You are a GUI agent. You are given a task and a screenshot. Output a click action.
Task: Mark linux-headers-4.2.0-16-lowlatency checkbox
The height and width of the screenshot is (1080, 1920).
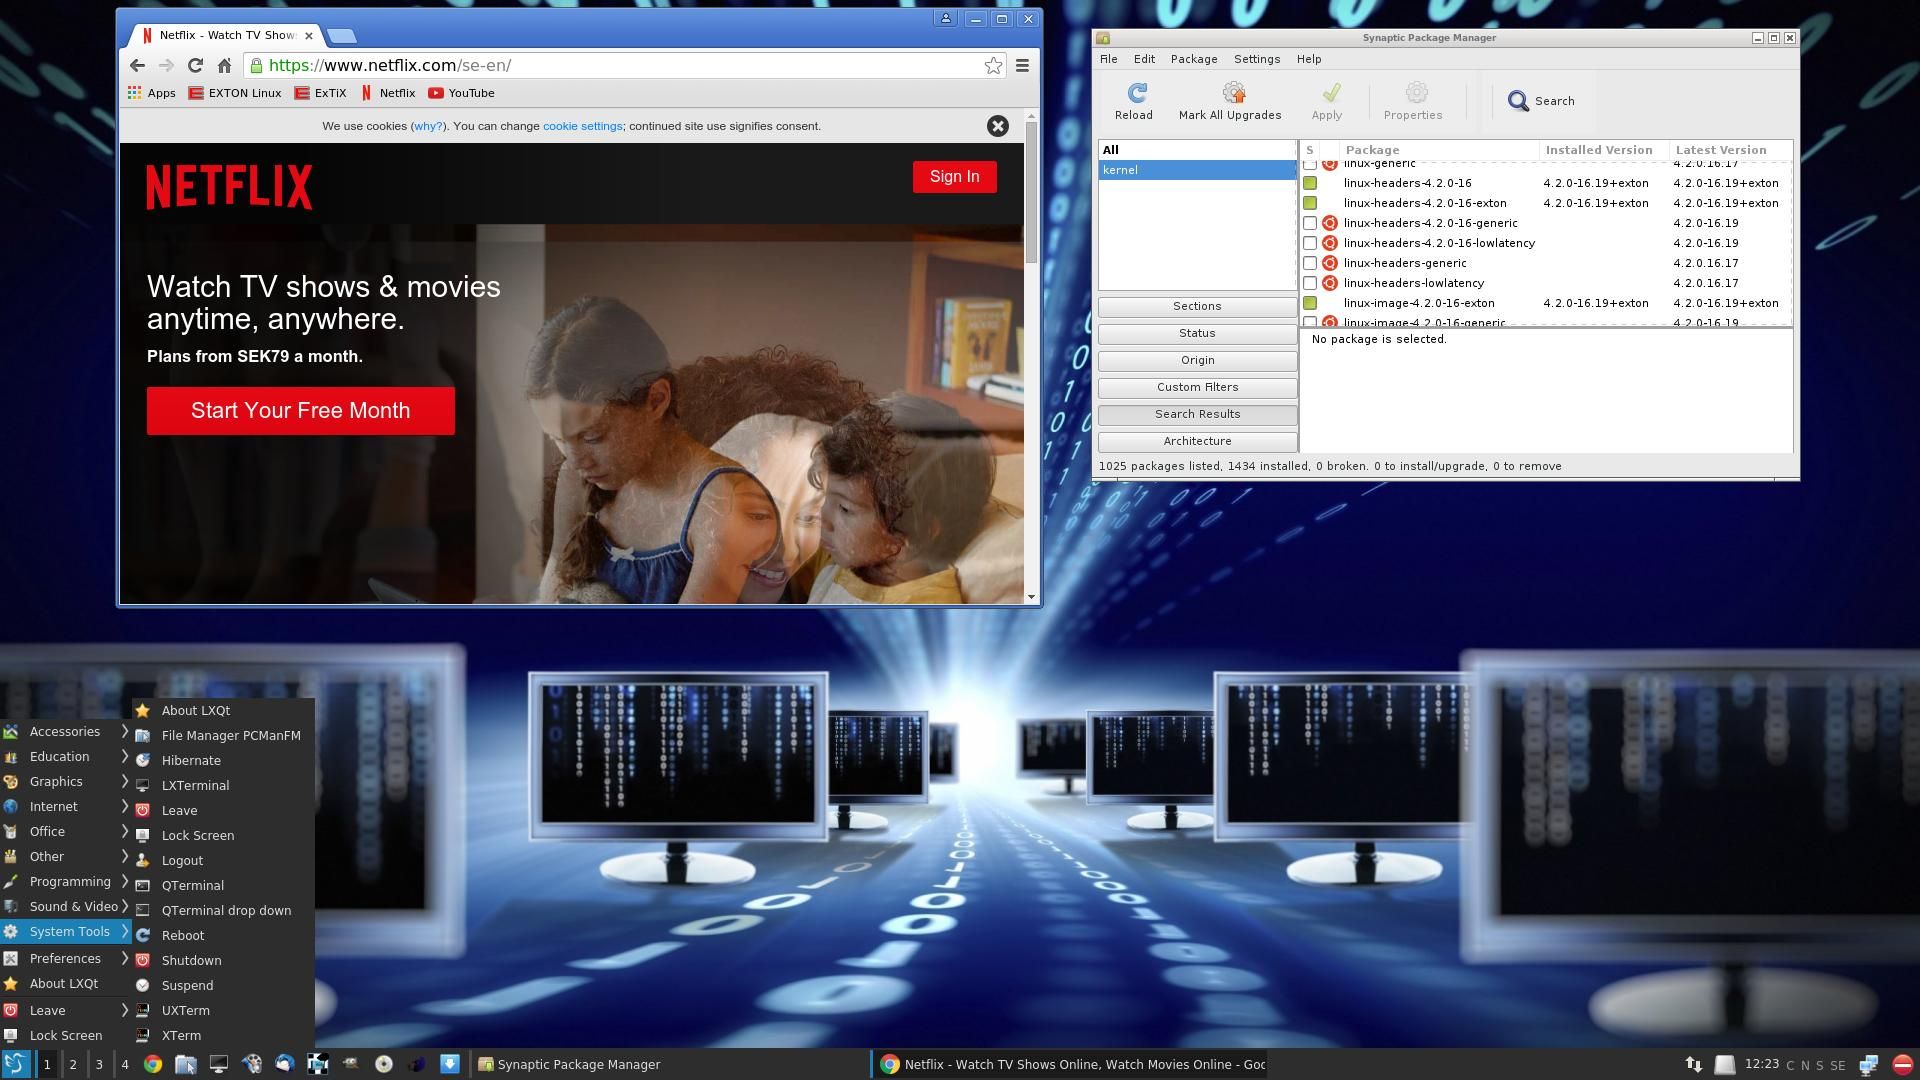coord(1309,243)
